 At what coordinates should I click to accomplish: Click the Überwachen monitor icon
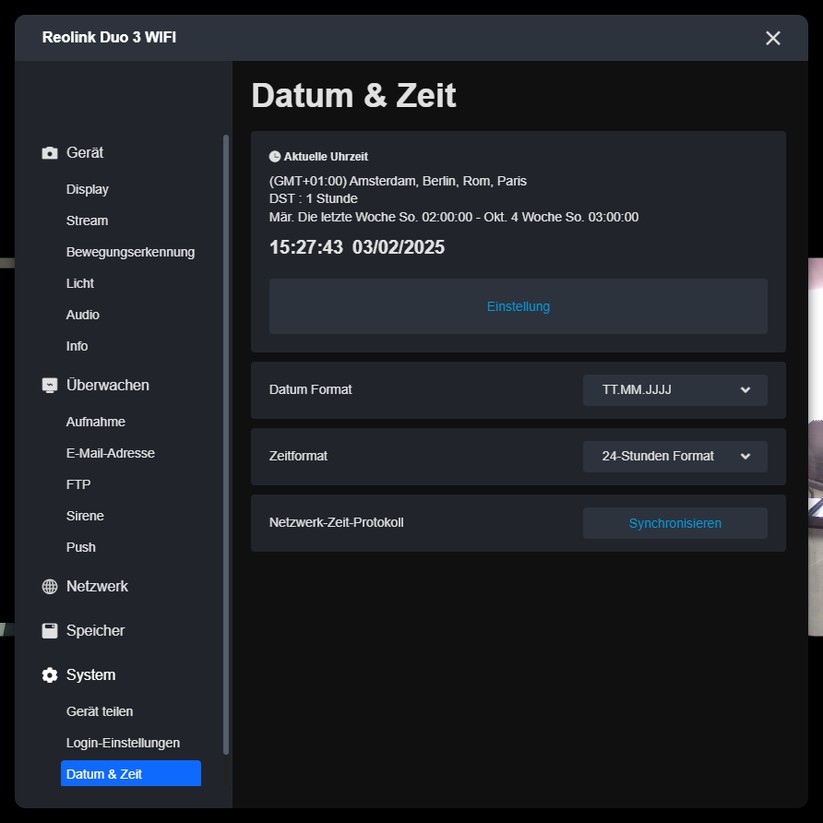click(49, 385)
